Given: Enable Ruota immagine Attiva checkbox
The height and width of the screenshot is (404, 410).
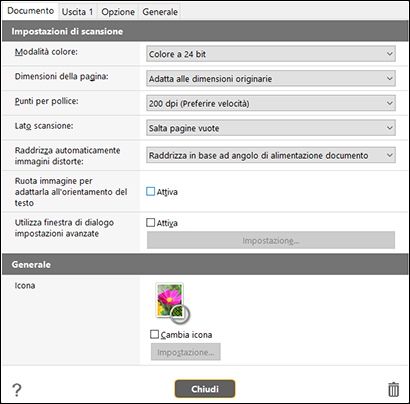Looking at the screenshot, I should 151,192.
